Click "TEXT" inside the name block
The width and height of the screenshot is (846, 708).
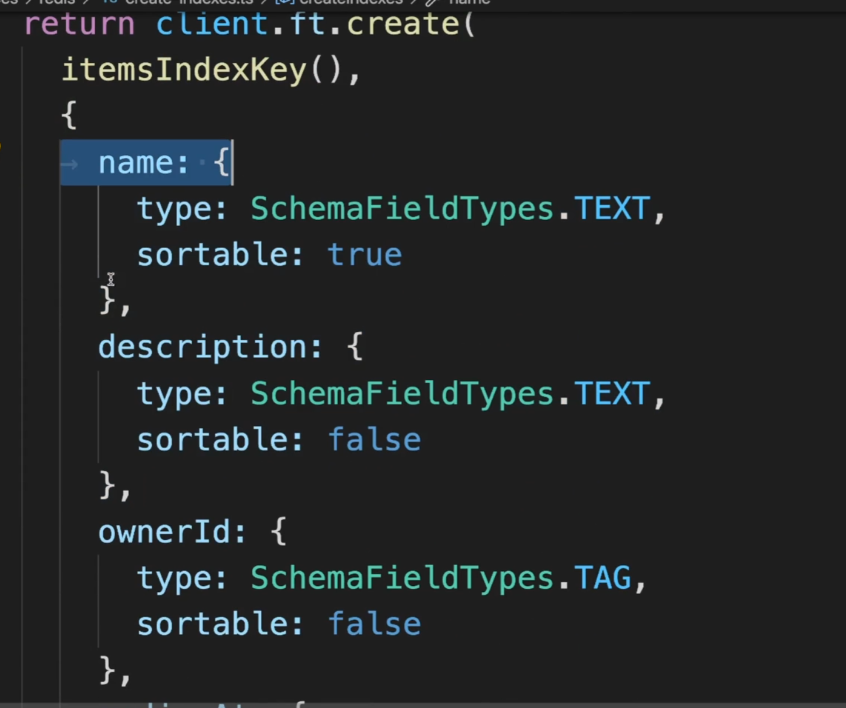(x=612, y=209)
